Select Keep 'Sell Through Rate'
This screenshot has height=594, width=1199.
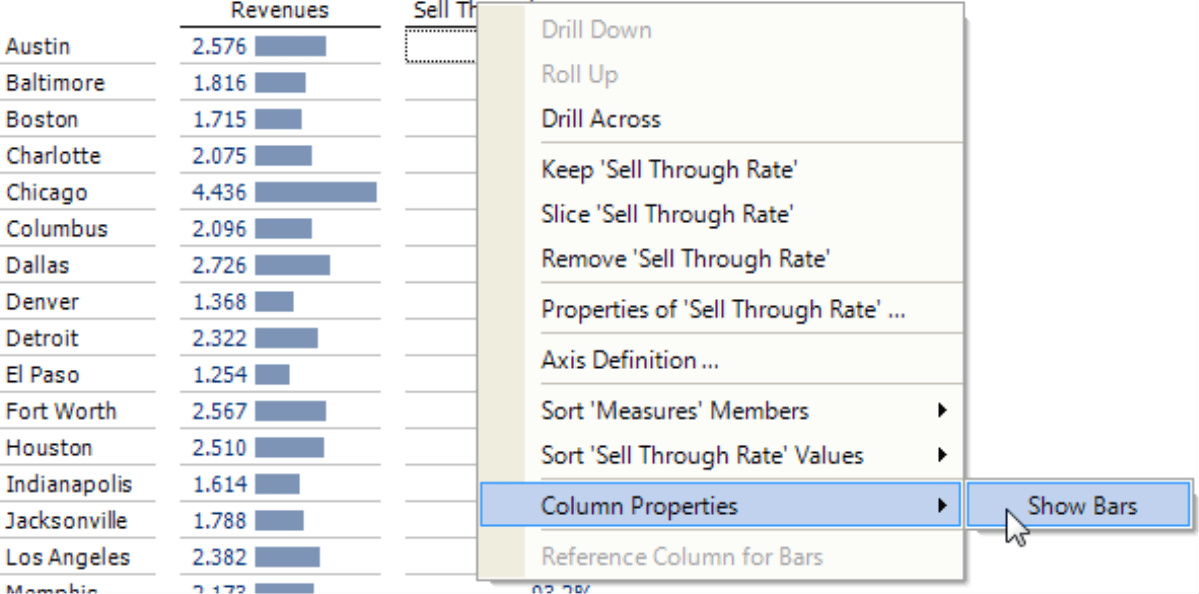670,169
